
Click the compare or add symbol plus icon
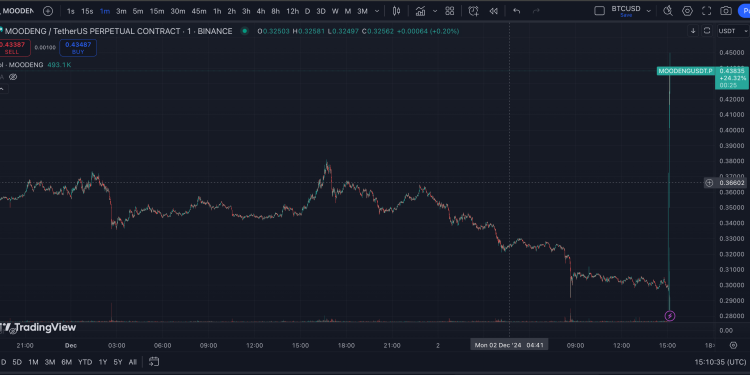click(48, 11)
